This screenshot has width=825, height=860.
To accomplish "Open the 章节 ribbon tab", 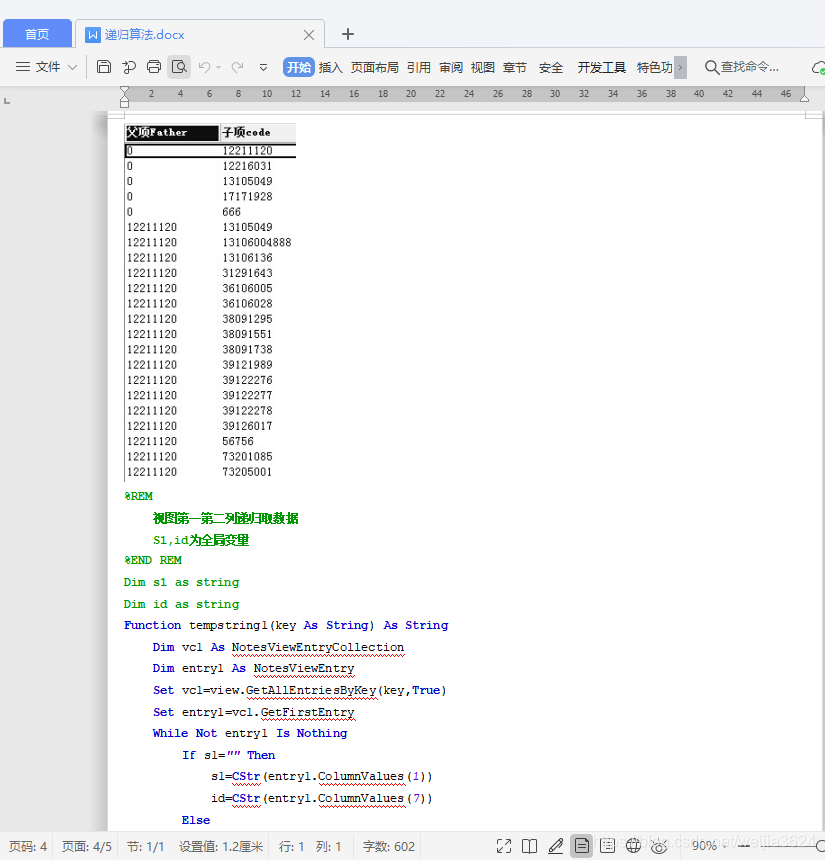I will click(515, 67).
